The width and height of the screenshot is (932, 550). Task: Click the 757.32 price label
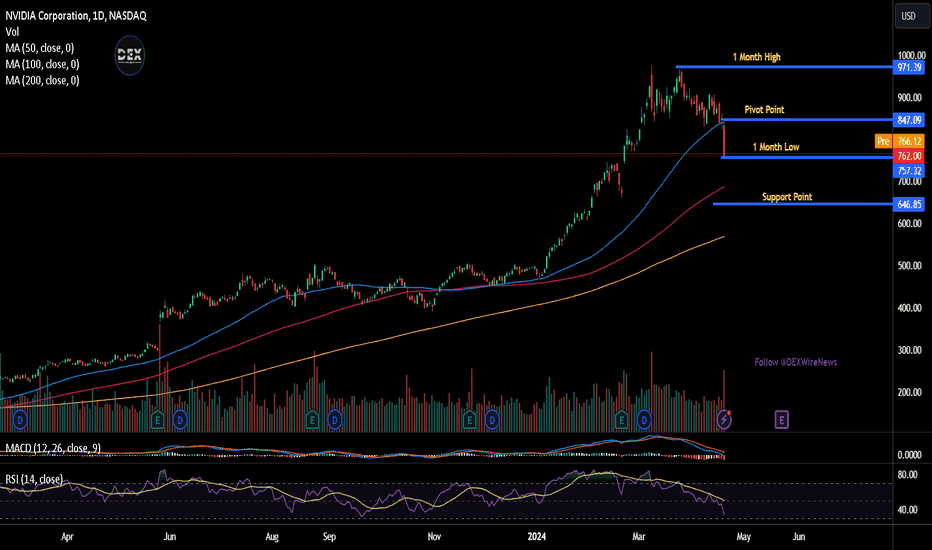pyautogui.click(x=909, y=171)
